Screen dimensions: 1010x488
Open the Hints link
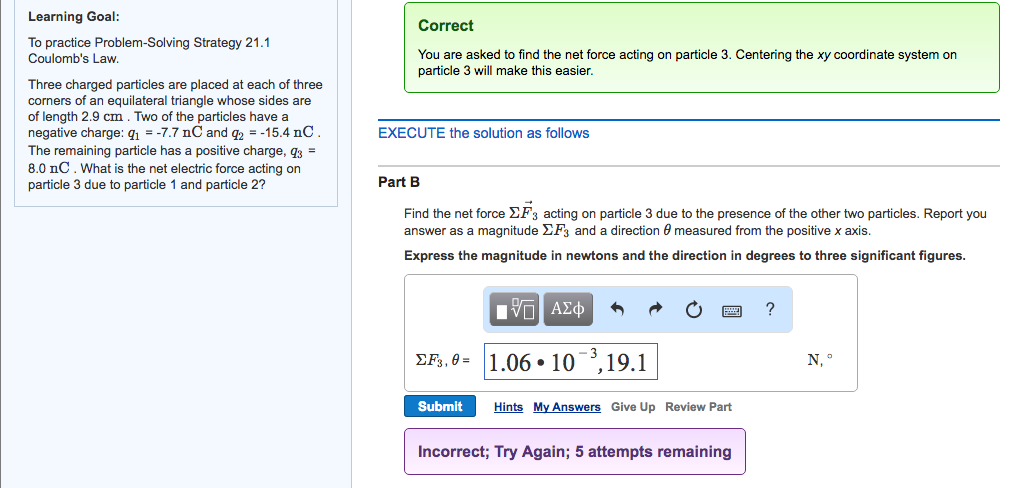508,407
